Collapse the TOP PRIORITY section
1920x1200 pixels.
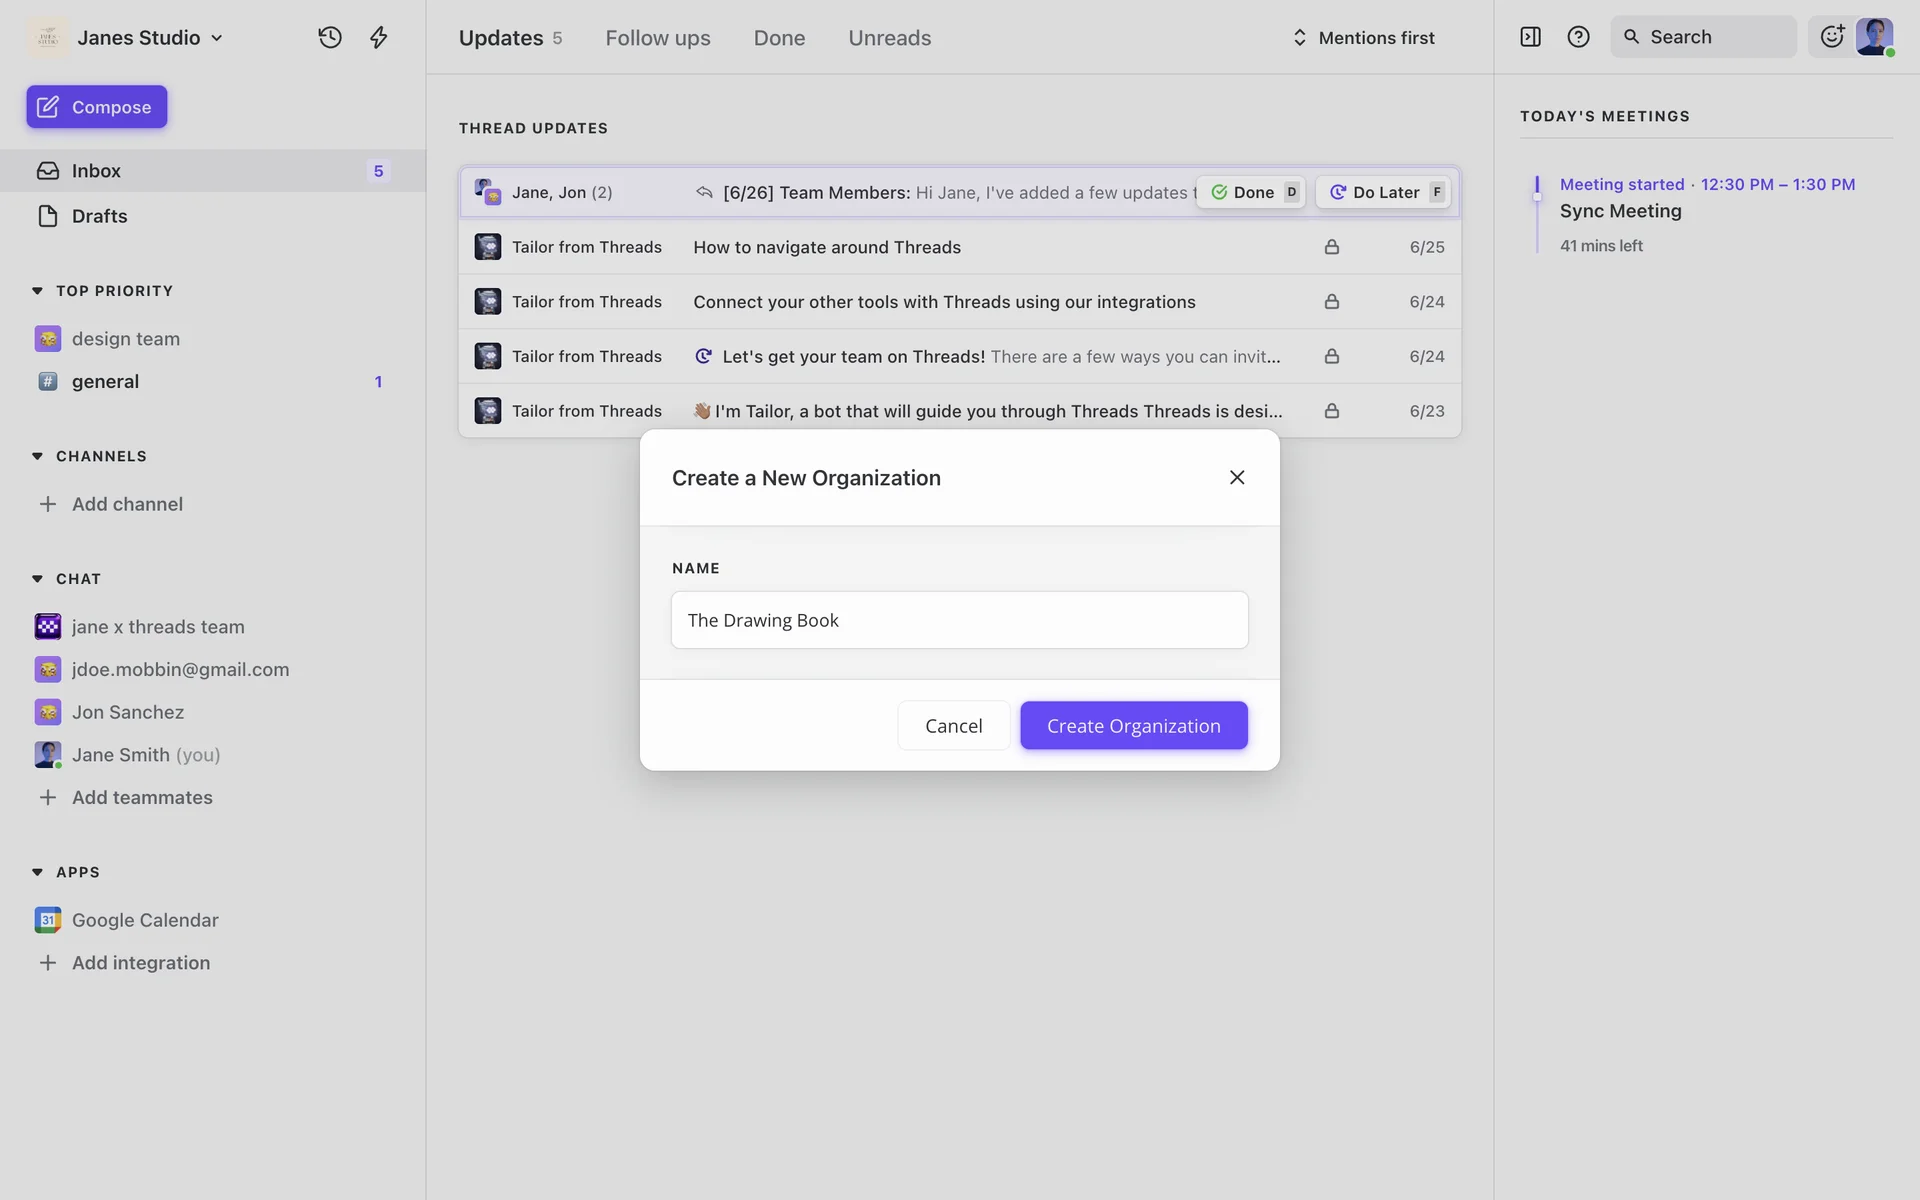37,291
